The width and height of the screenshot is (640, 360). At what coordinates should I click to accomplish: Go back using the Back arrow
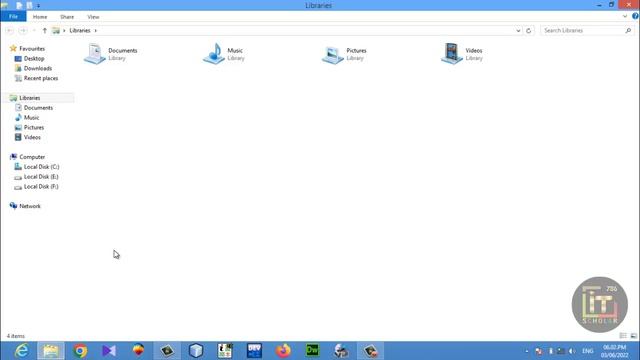coord(10,31)
